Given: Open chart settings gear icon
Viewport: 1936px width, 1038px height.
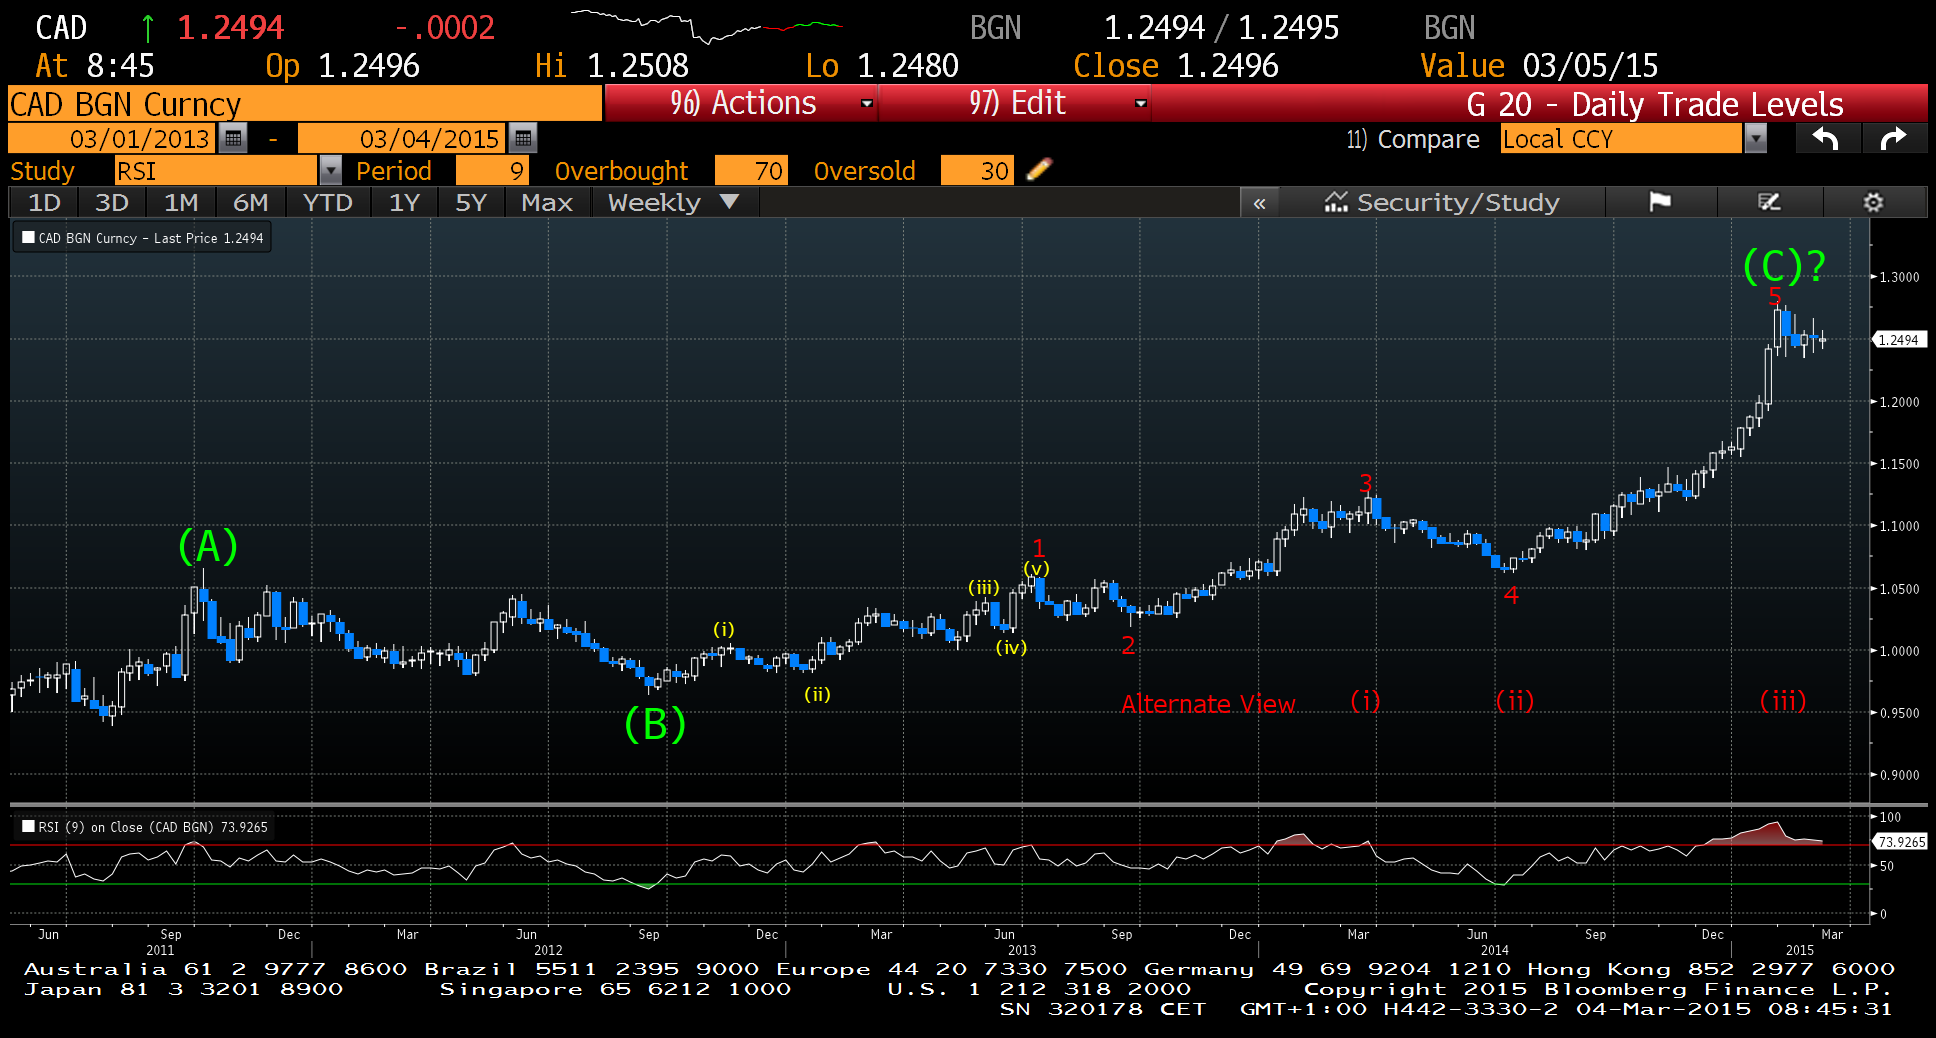Looking at the screenshot, I should (x=1873, y=202).
